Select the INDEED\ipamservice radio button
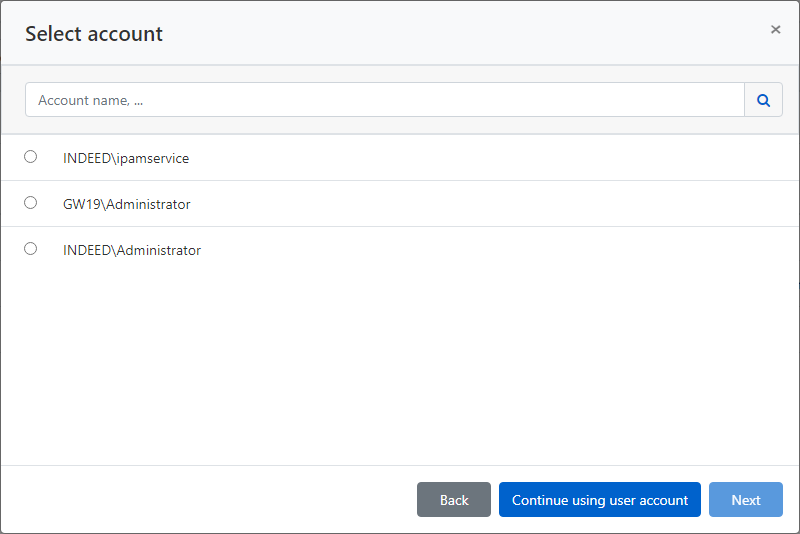Viewport: 800px width, 534px height. [31, 157]
